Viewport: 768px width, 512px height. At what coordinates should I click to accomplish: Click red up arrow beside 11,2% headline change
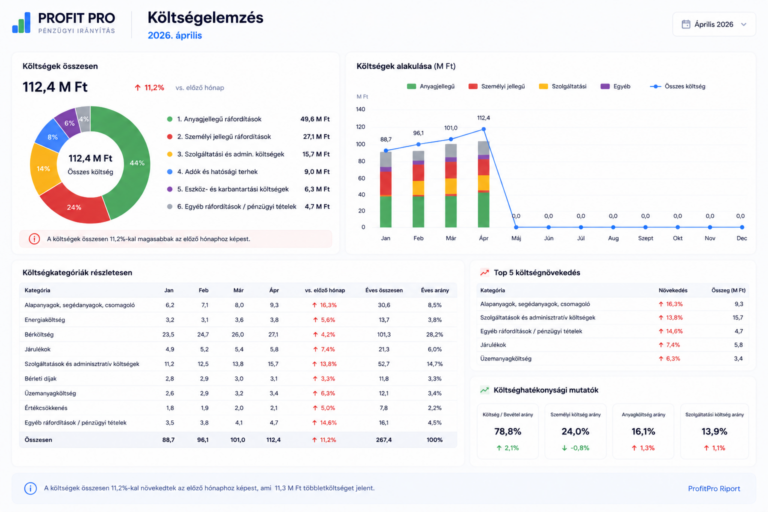(138, 88)
